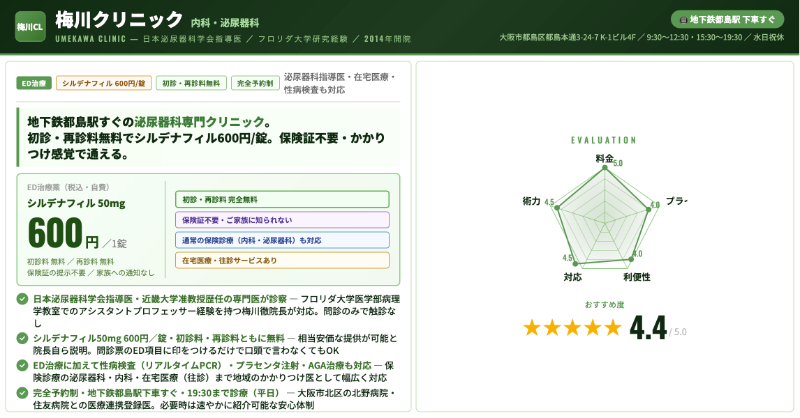Click the checkmark icon beside 完全予約制 line
Image resolution: width=800 pixels, height=418 pixels.
point(23,393)
